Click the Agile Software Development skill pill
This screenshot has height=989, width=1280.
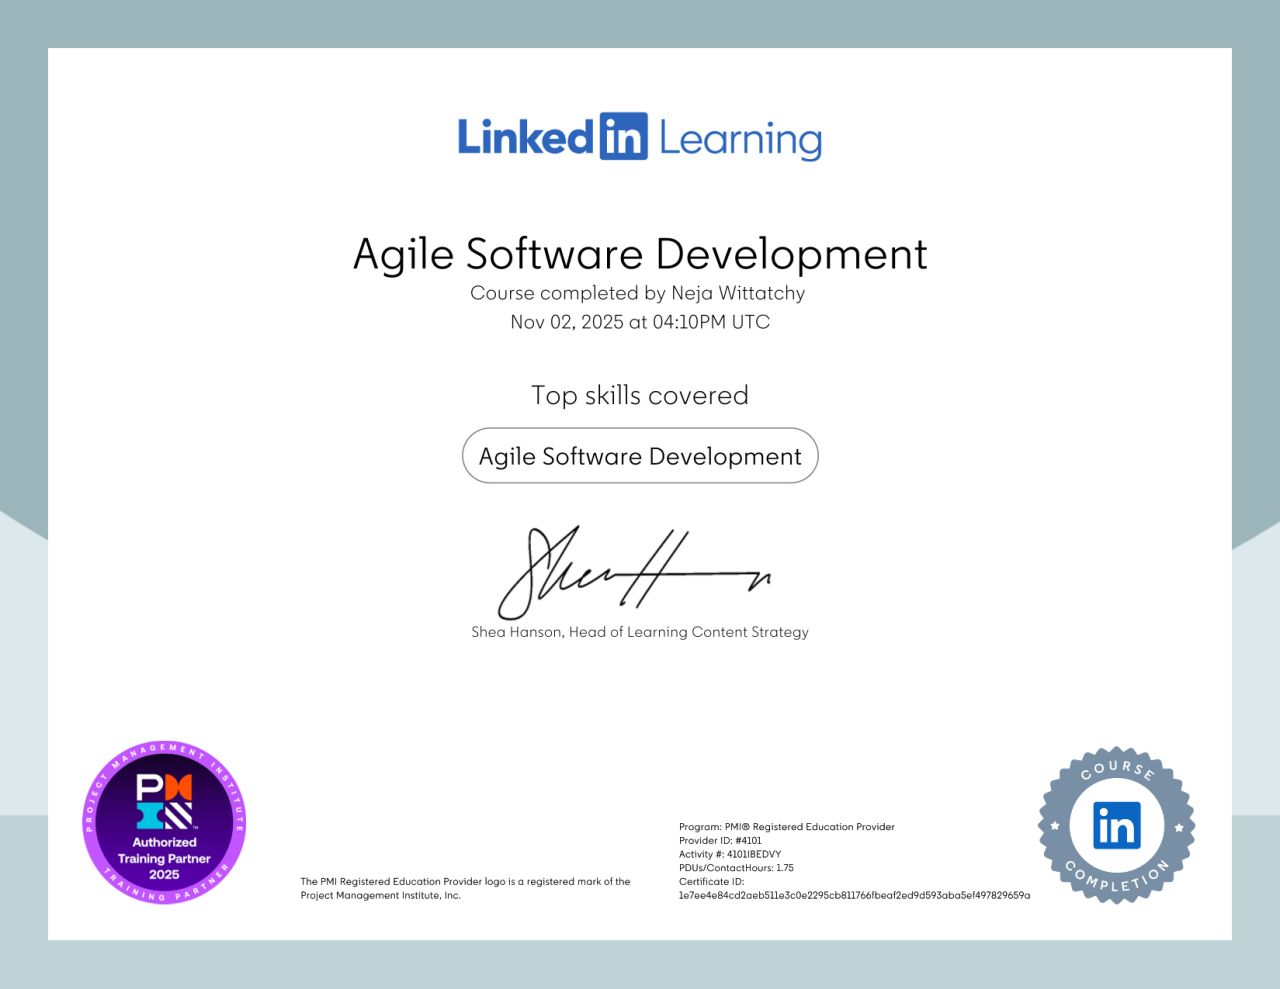click(640, 456)
